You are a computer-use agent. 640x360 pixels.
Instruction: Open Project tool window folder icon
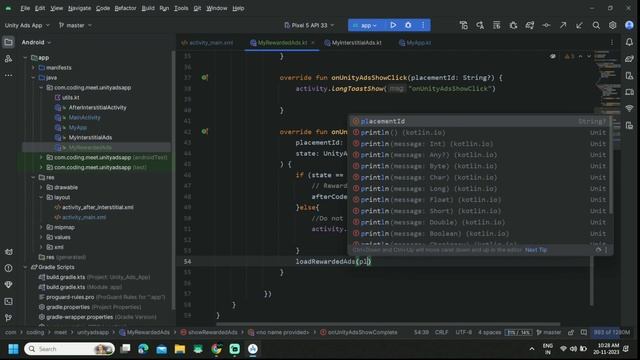(8, 42)
